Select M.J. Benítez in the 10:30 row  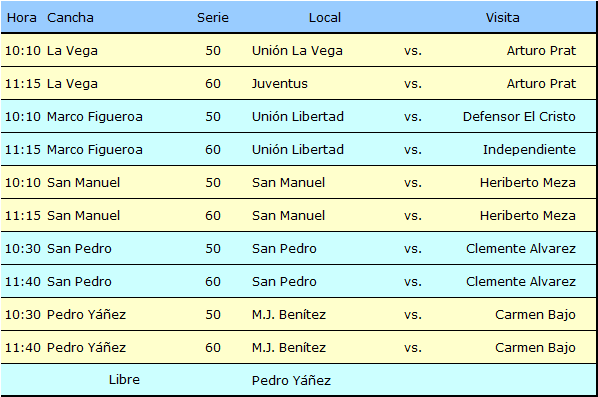(x=289, y=314)
